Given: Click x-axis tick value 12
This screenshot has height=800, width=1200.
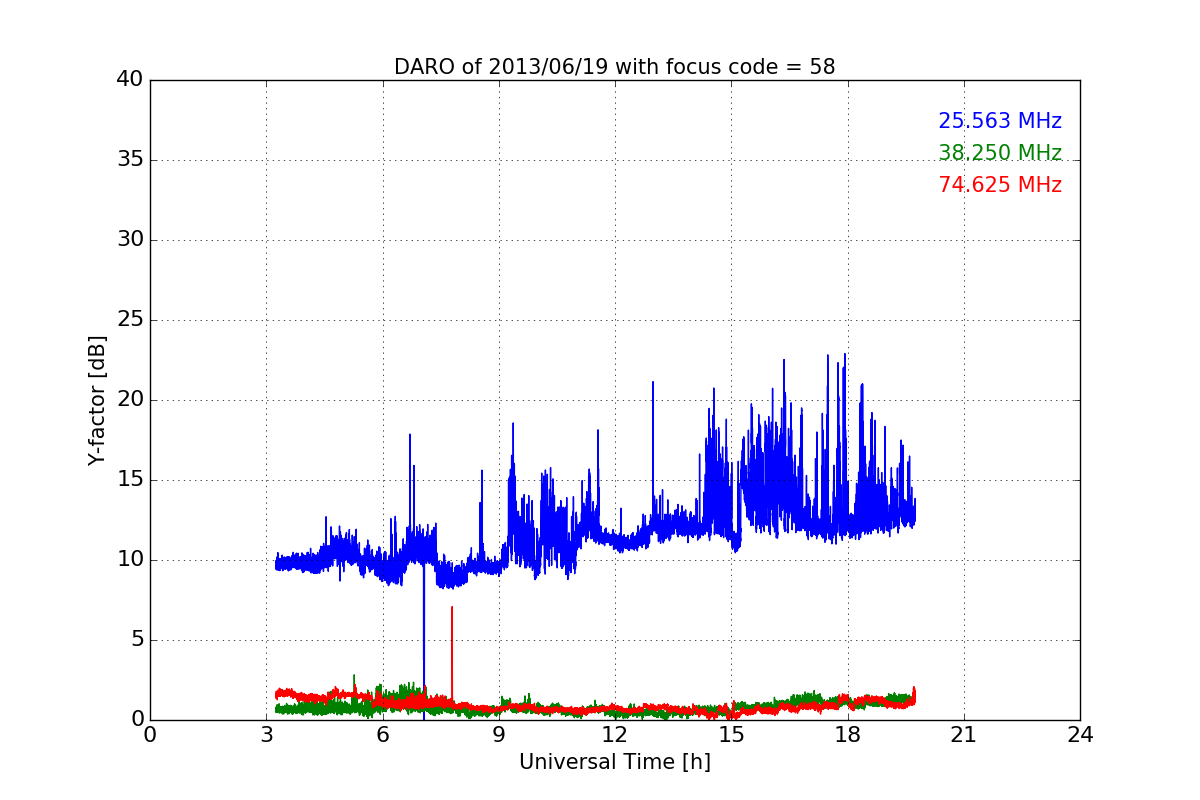Looking at the screenshot, I should click(615, 735).
